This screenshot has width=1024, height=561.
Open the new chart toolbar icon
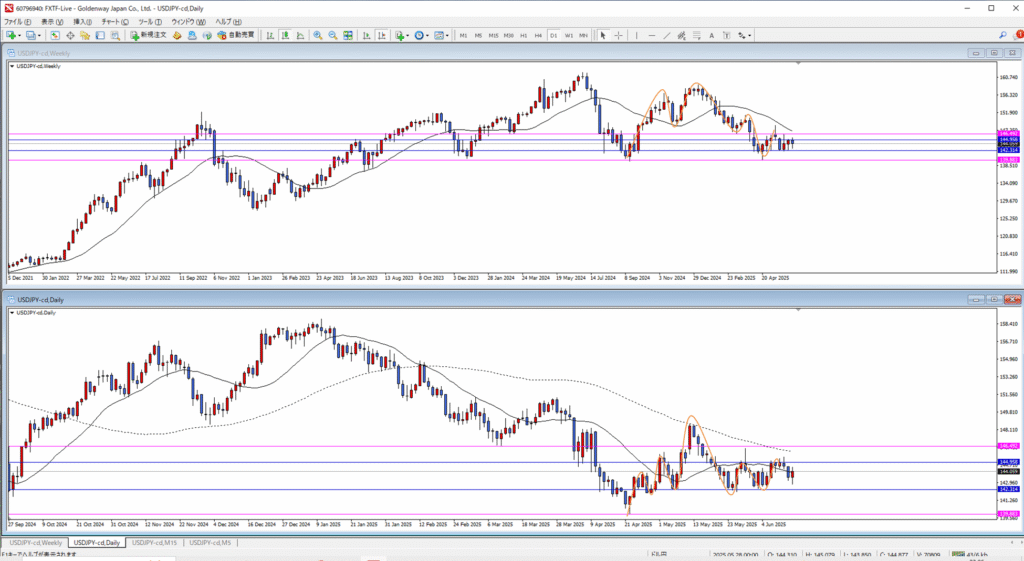(x=11, y=35)
